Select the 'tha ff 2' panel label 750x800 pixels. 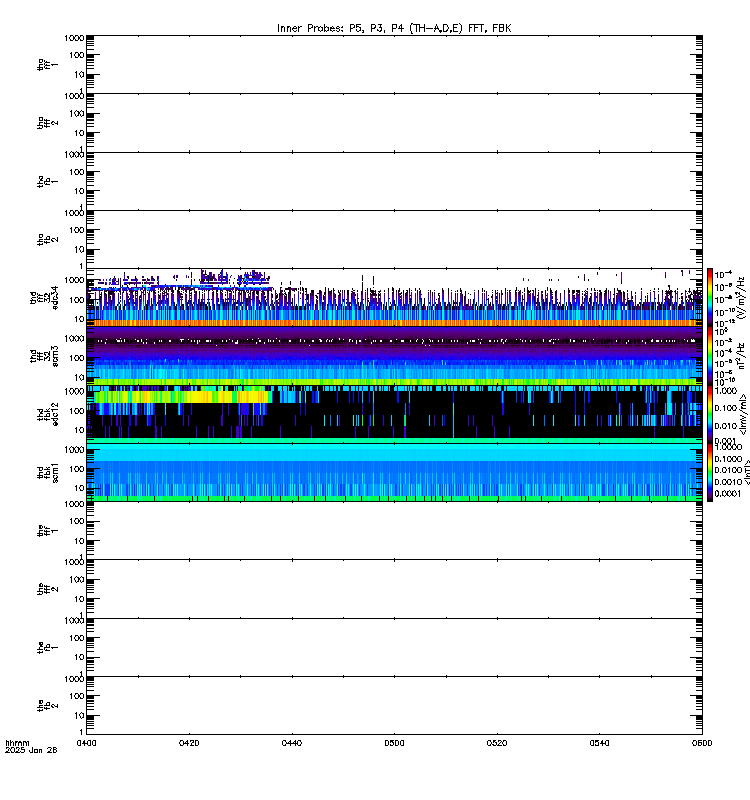tap(47, 123)
